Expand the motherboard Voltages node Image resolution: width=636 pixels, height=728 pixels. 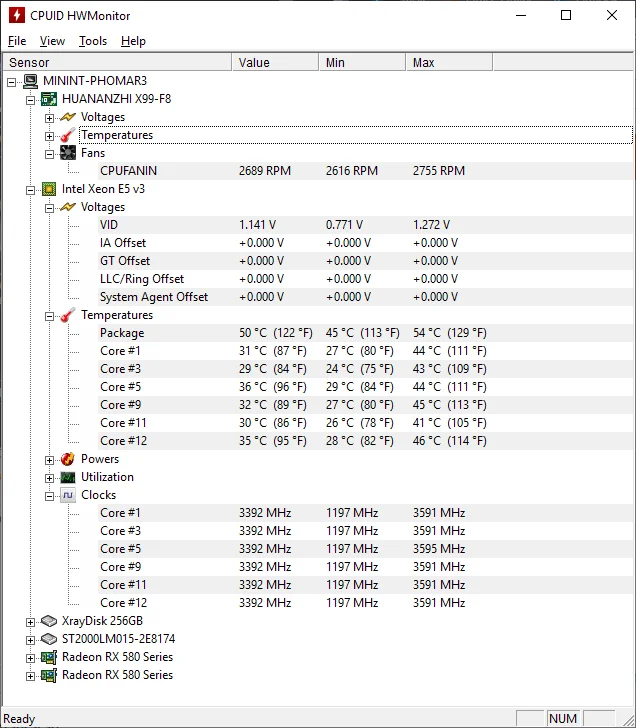click(49, 118)
